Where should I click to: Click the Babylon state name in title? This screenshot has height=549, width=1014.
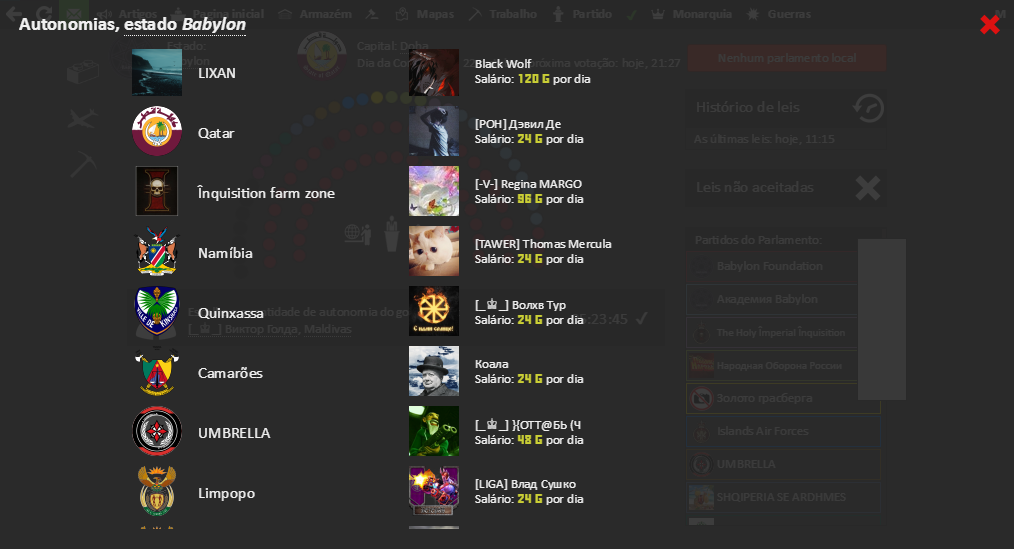click(x=213, y=25)
